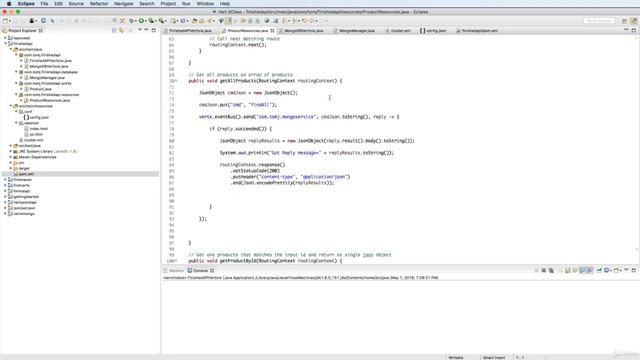Select config.json in Project Explorer

point(39,118)
